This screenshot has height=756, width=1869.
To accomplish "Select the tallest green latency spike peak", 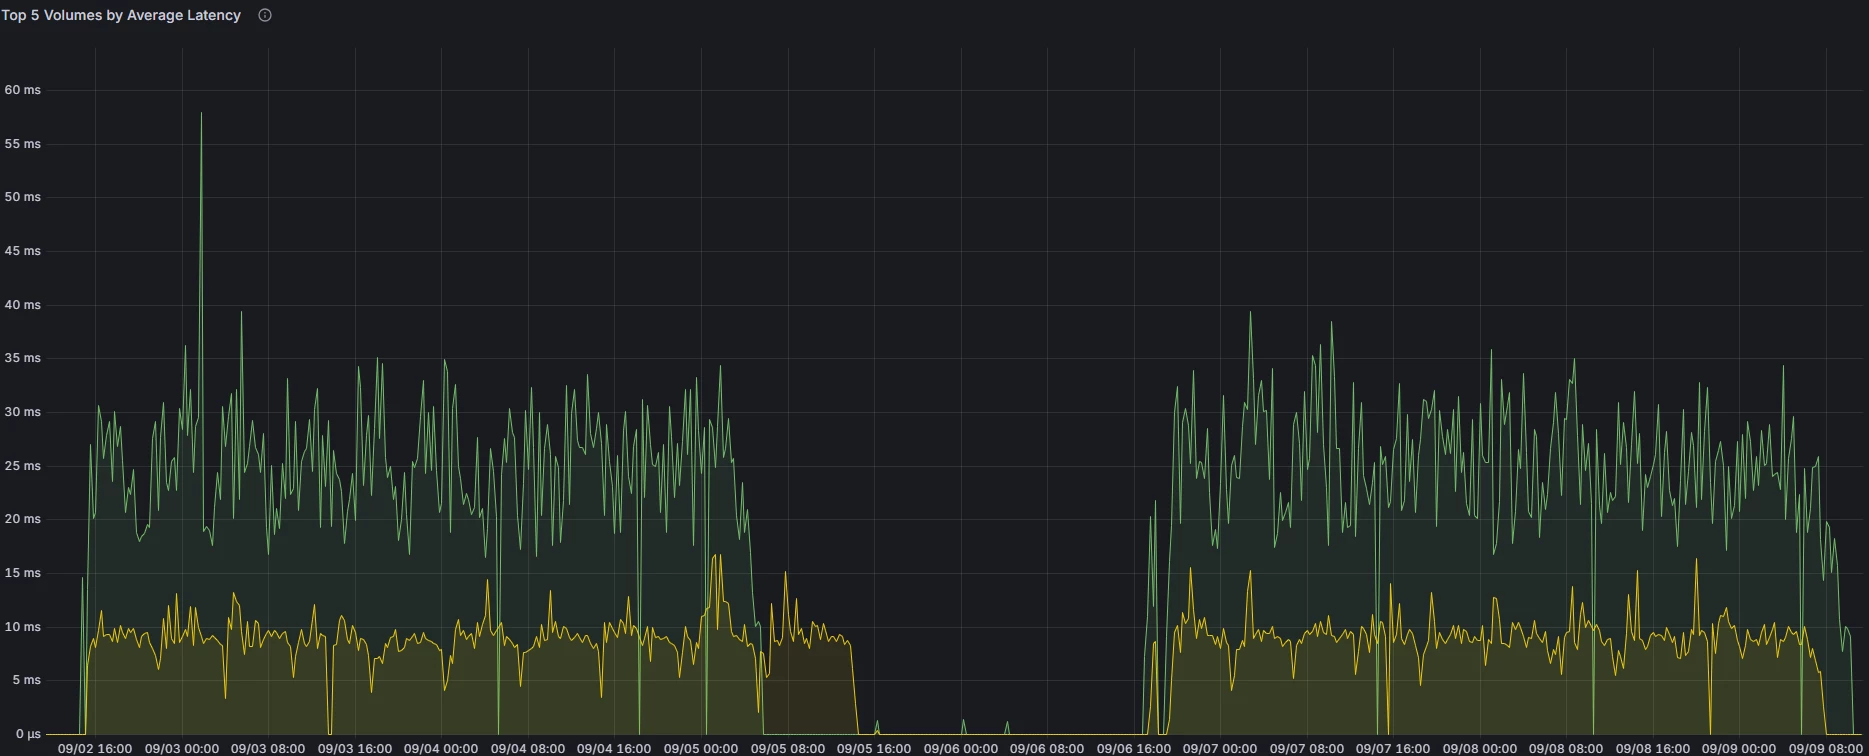I will click(201, 113).
